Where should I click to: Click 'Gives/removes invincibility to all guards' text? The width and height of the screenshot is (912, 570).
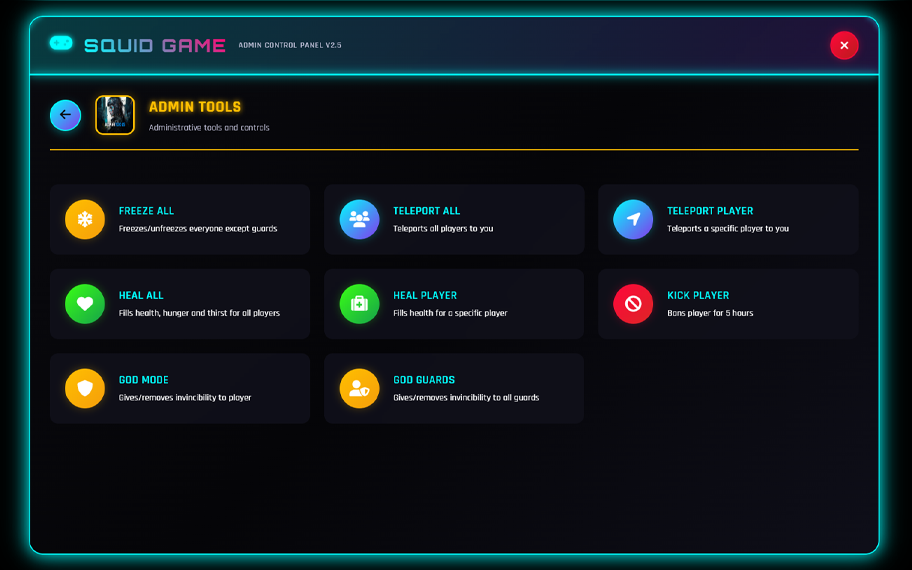click(x=466, y=397)
